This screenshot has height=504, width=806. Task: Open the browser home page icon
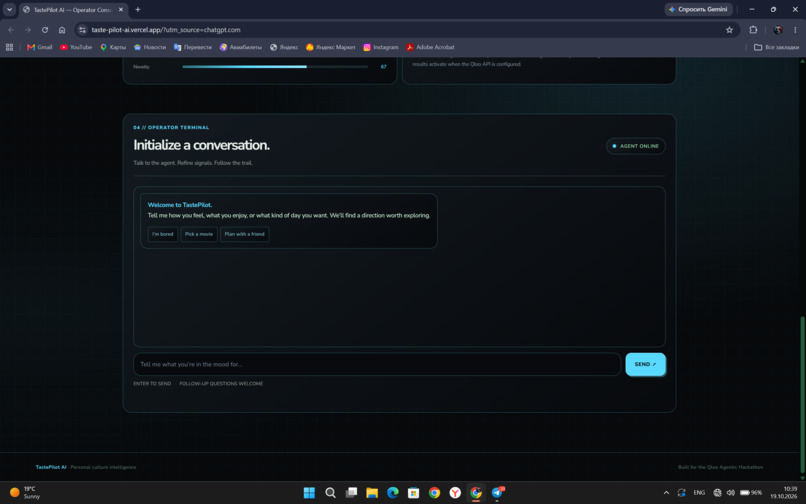pyautogui.click(x=62, y=30)
